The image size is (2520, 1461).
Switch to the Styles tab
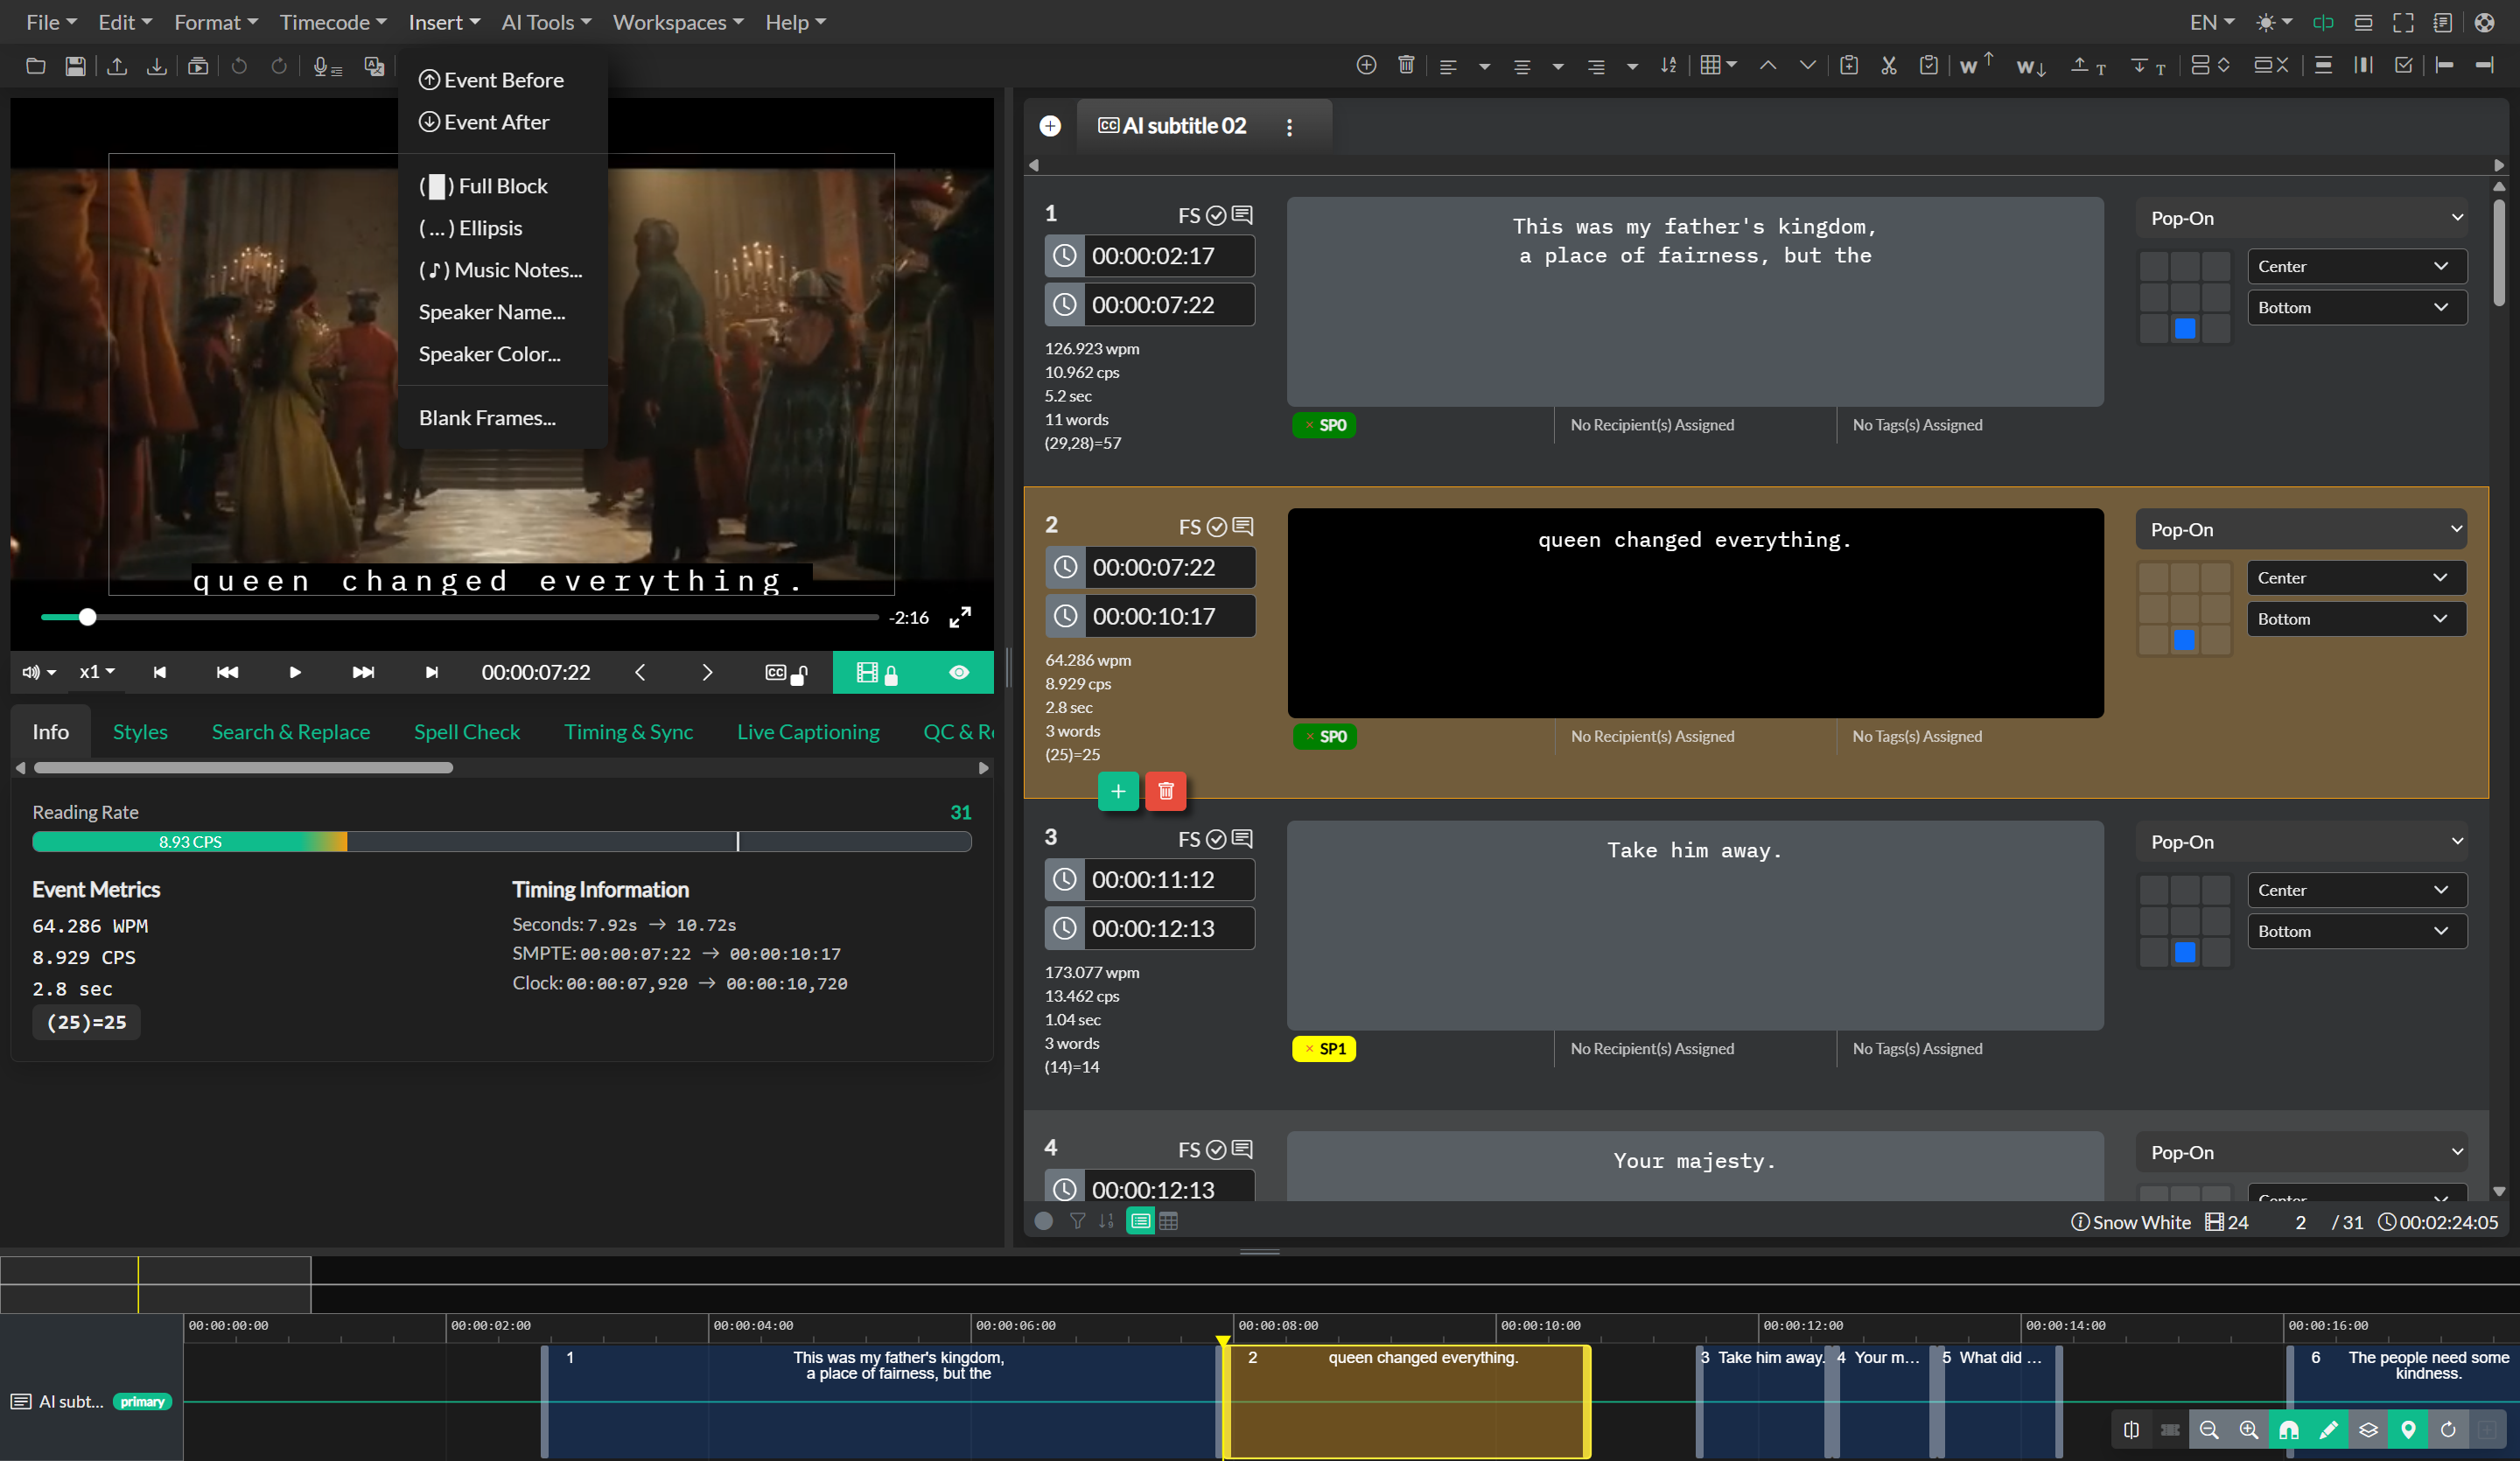click(140, 732)
